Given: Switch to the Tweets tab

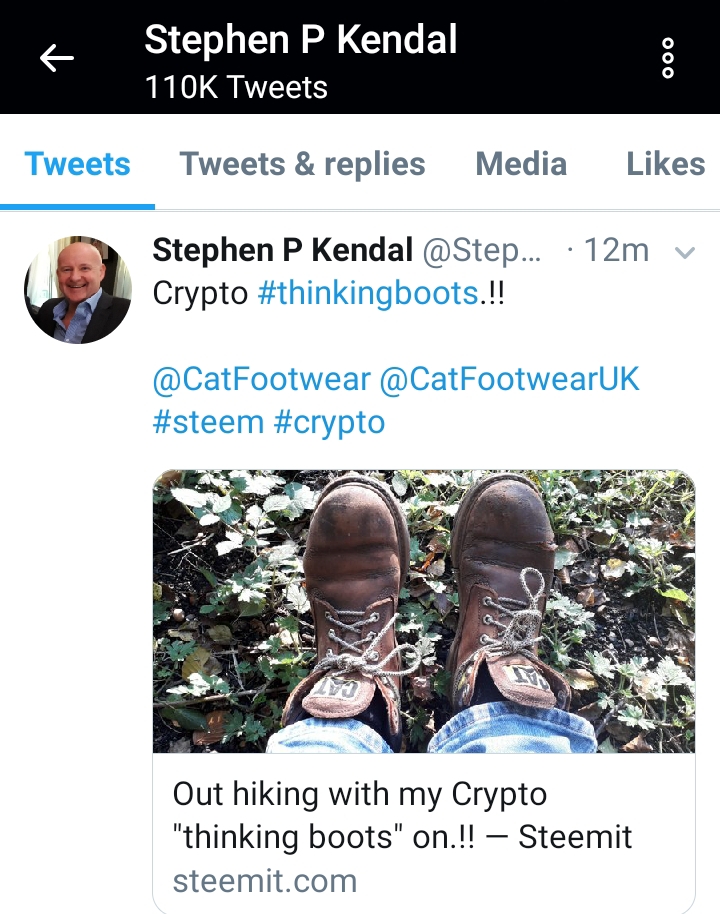Looking at the screenshot, I should (77, 164).
